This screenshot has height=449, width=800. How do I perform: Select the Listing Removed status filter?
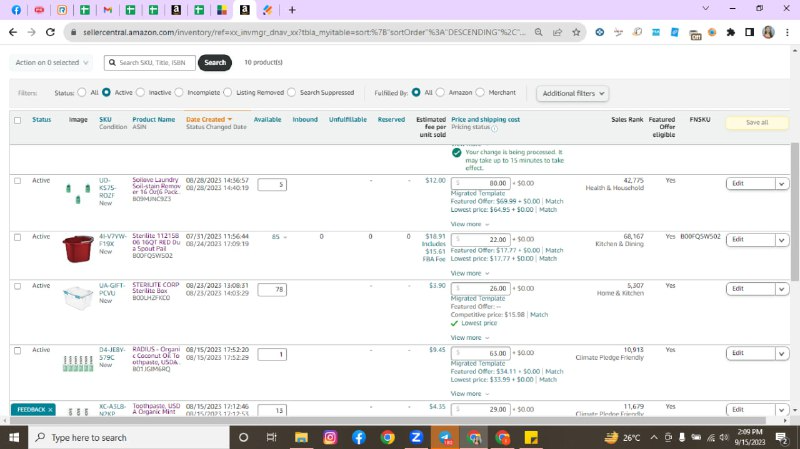(x=228, y=92)
